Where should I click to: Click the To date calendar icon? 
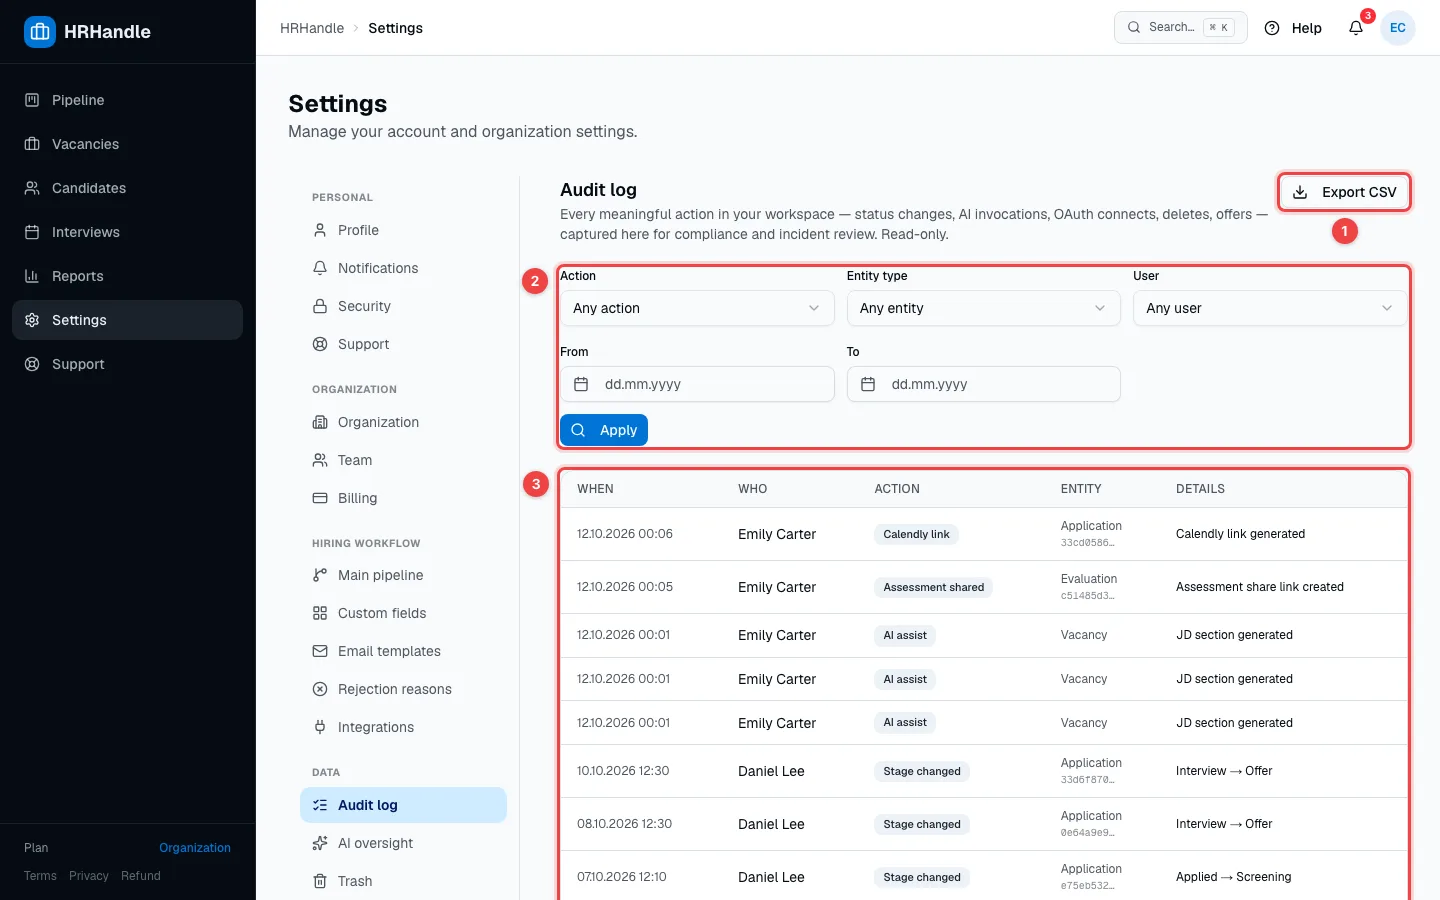(868, 384)
